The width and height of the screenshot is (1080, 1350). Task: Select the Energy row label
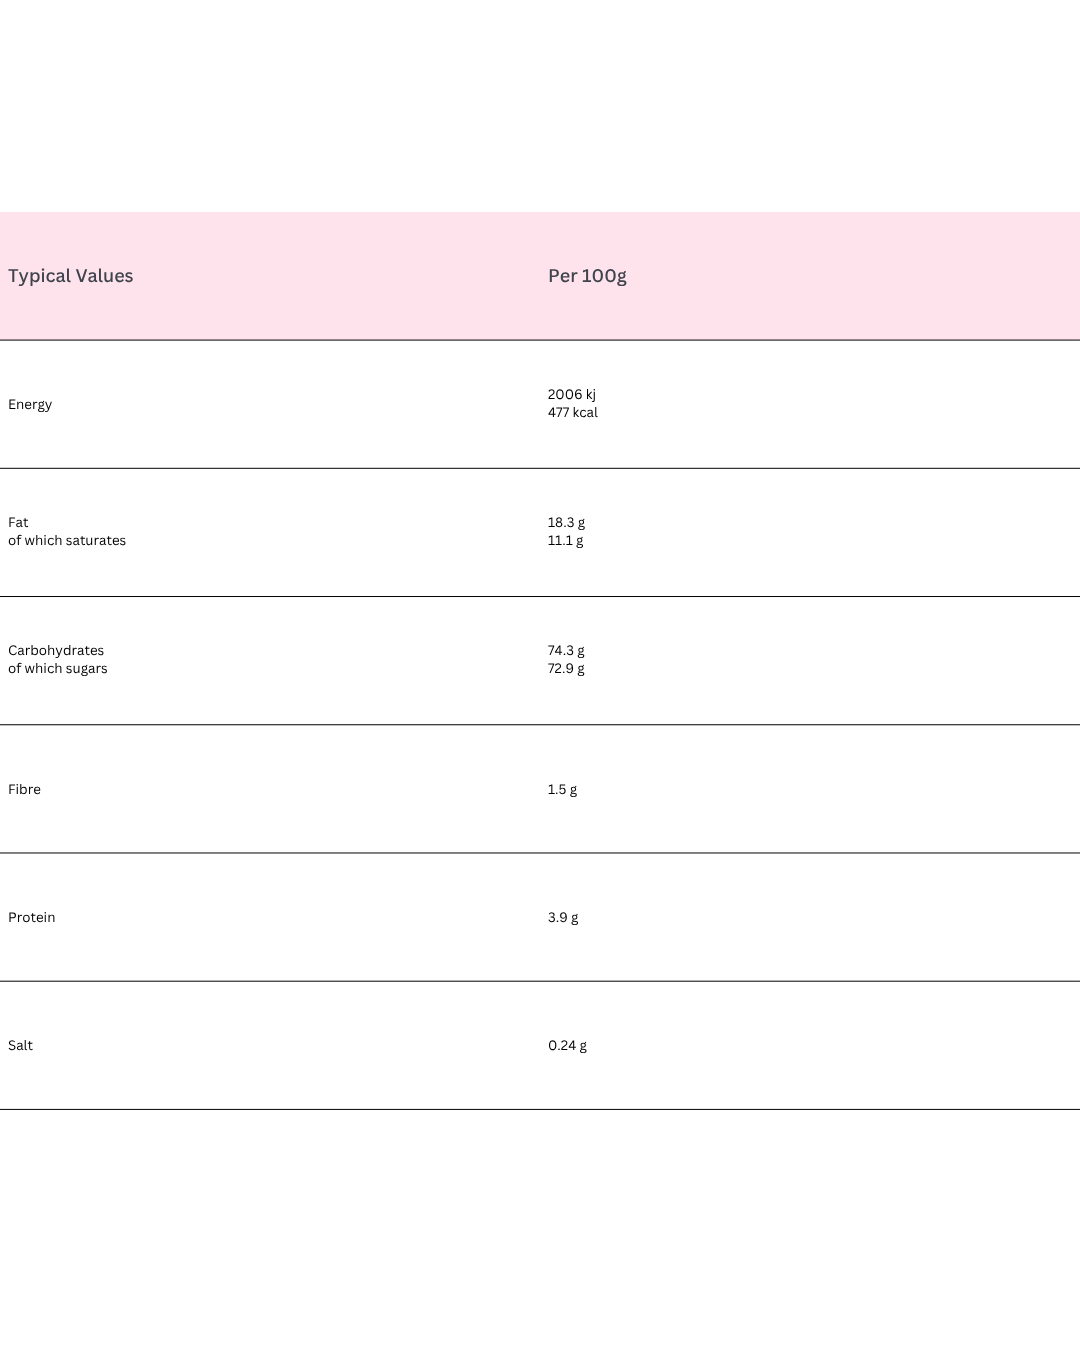30,404
